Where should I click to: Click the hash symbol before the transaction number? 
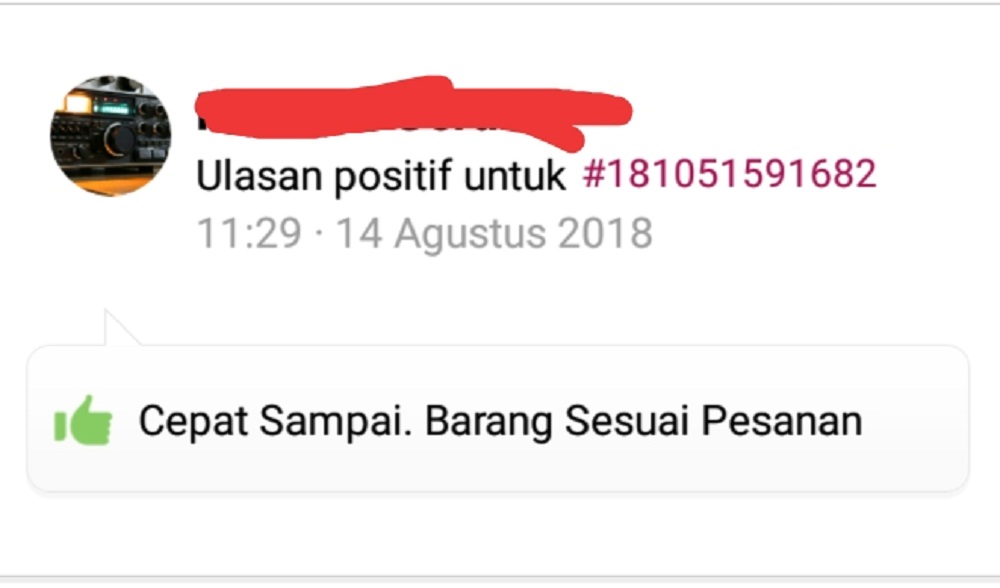(x=593, y=173)
